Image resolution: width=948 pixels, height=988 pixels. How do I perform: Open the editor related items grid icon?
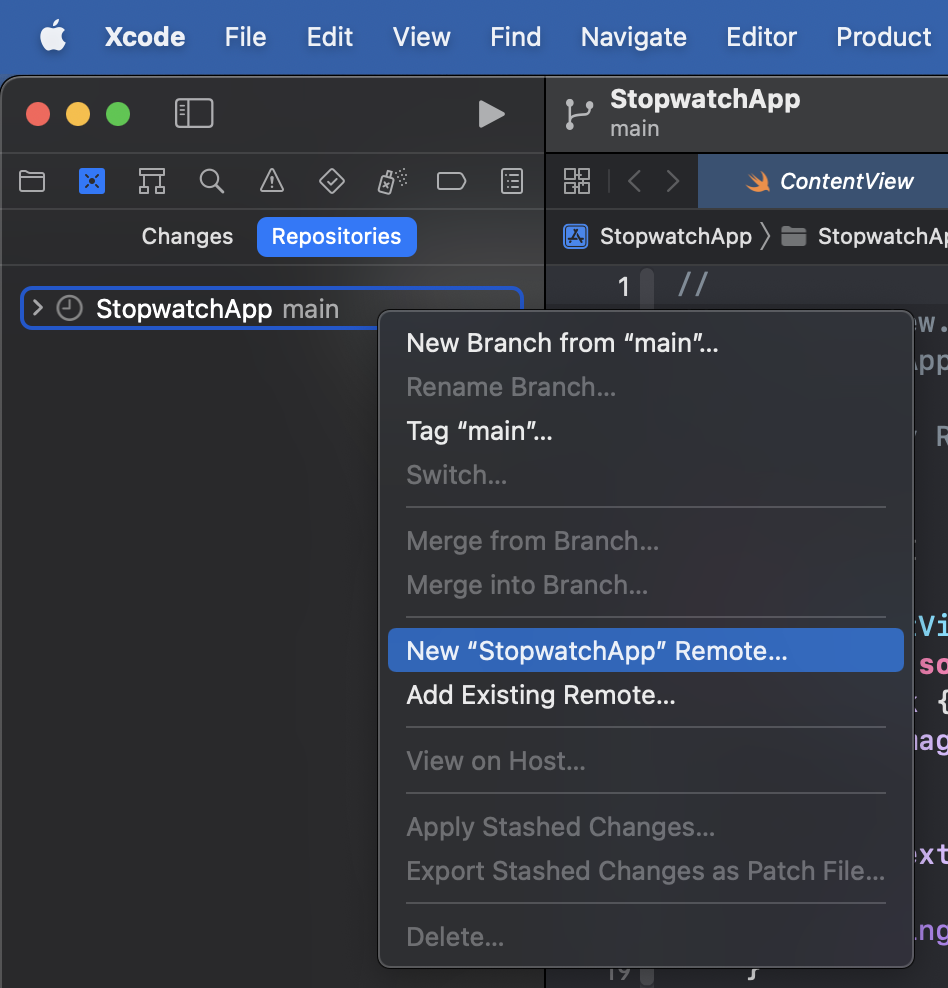pos(577,181)
